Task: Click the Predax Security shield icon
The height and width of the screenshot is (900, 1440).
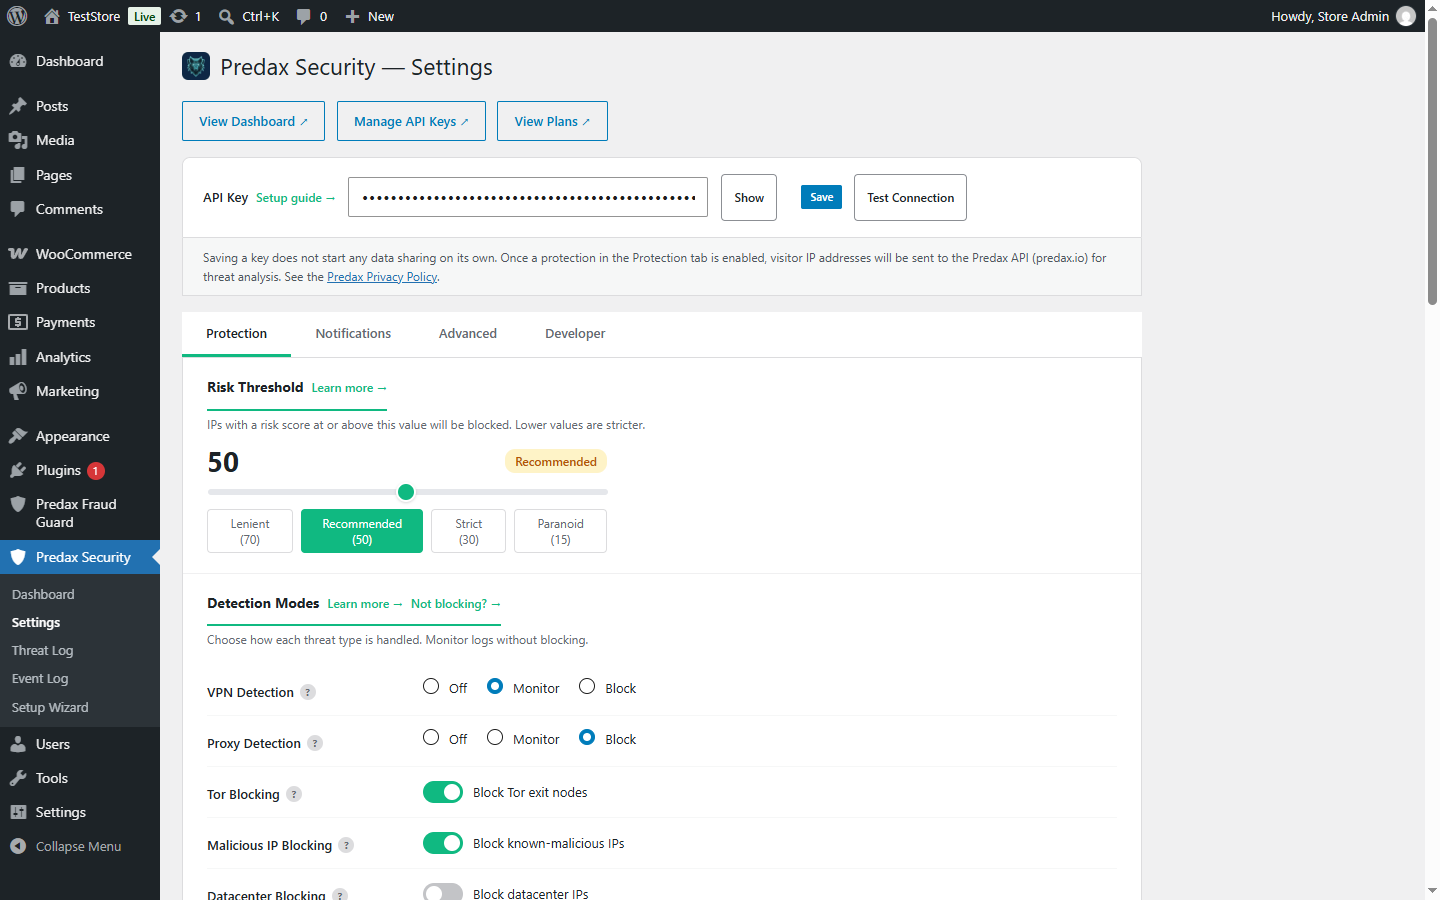Action: point(18,557)
